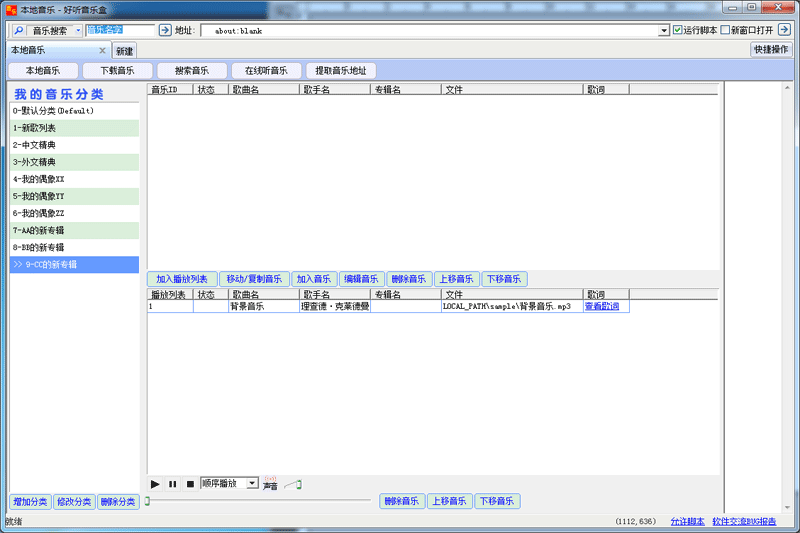Viewport: 800px width, 533px height.
Task: Click the artist cell 理查德·克莱德曼
Action: pos(335,307)
